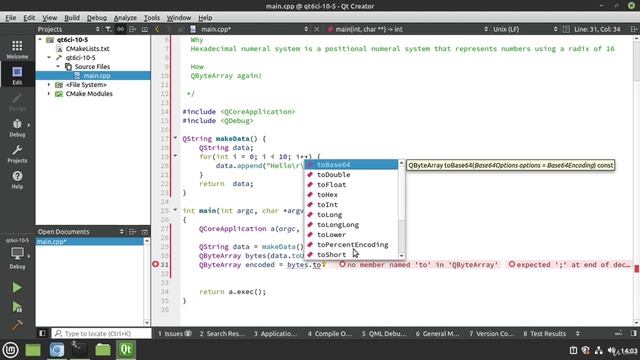The image size is (640, 360).
Task: Close the Projects side panel
Action: (144, 29)
